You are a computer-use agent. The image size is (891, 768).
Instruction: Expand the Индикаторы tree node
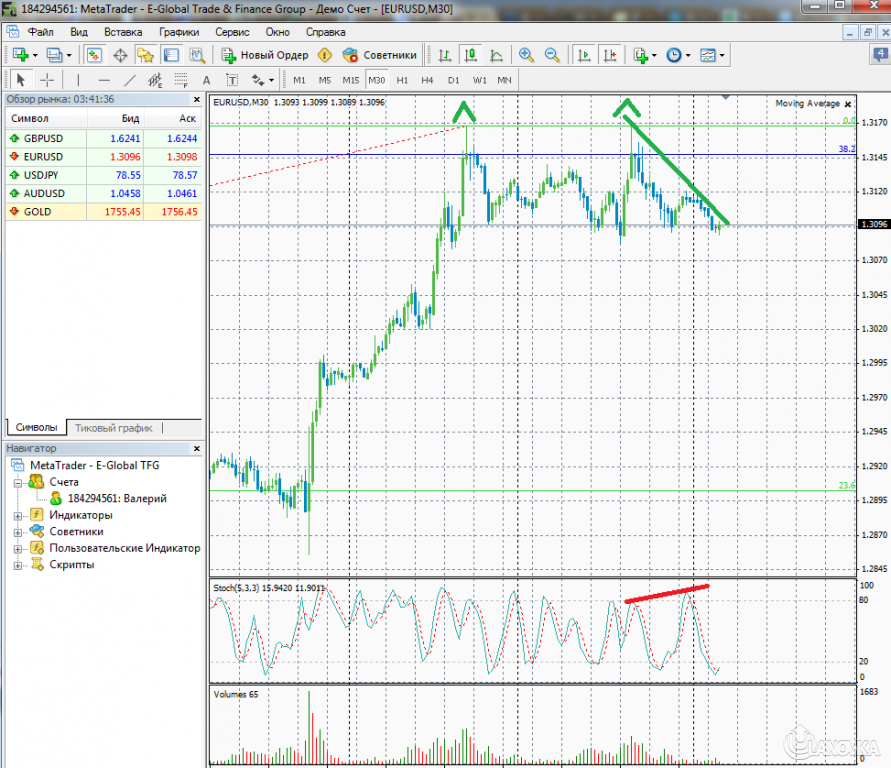[x=18, y=515]
